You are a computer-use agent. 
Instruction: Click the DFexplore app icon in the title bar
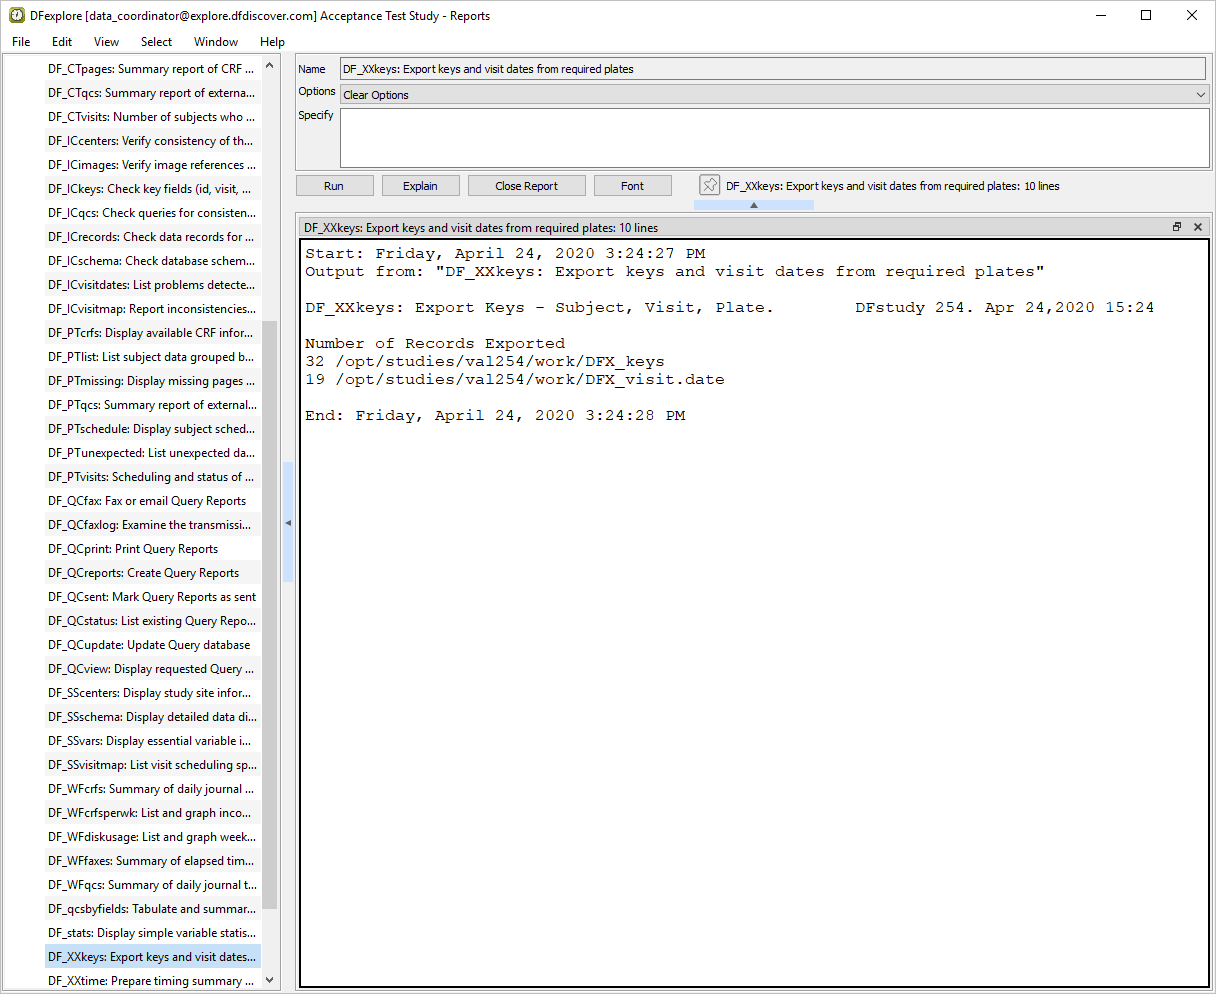[x=17, y=15]
